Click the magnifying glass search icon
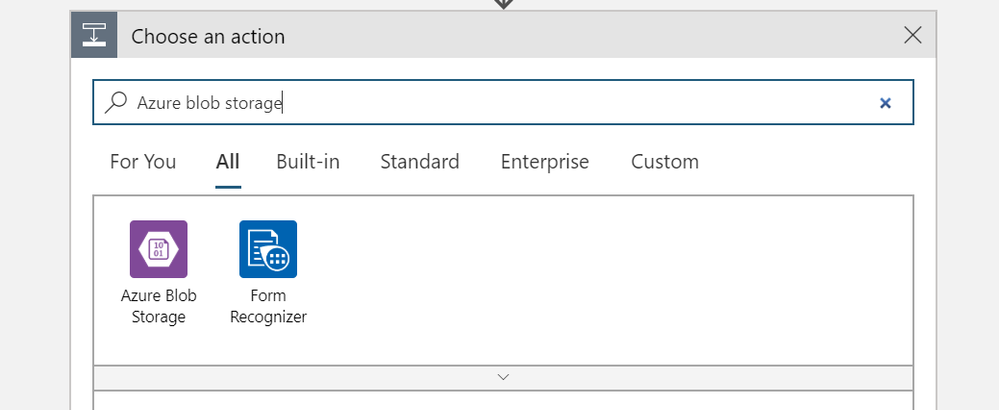 click(116, 102)
